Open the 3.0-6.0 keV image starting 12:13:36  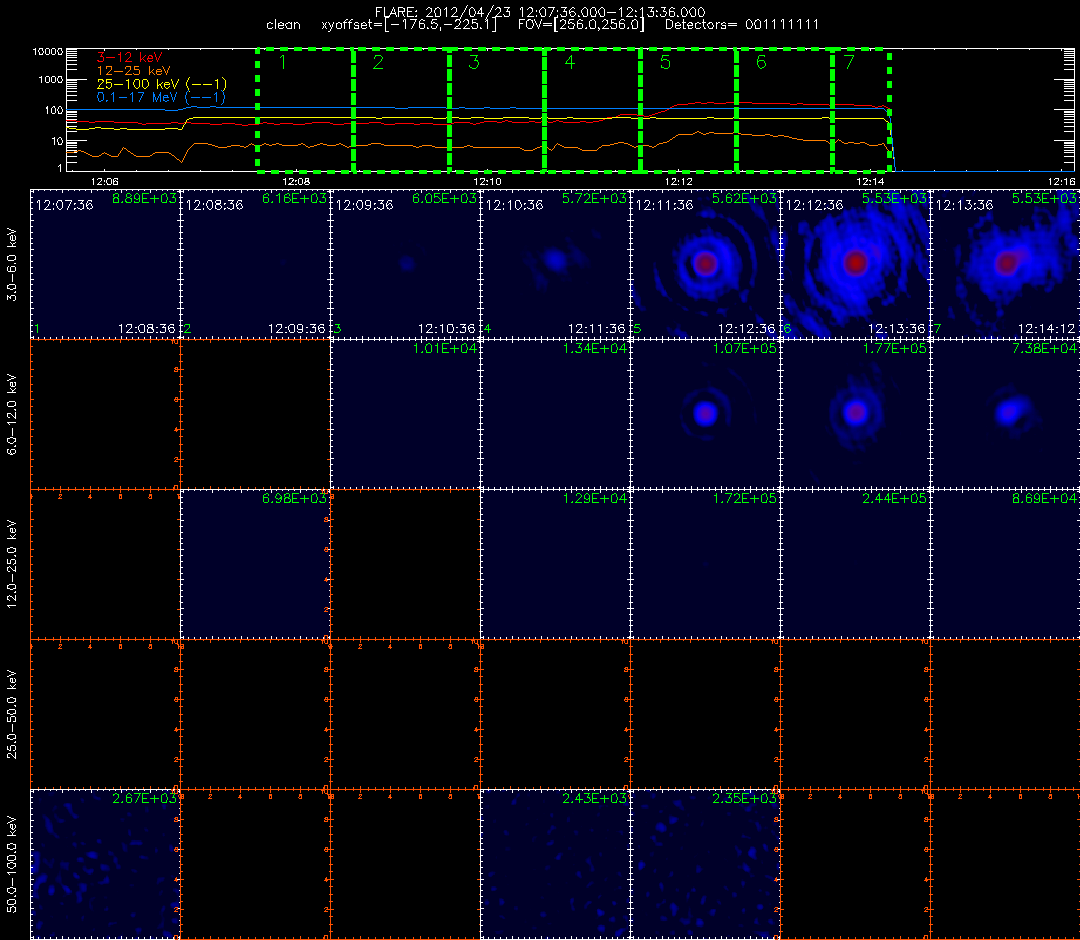[1006, 264]
